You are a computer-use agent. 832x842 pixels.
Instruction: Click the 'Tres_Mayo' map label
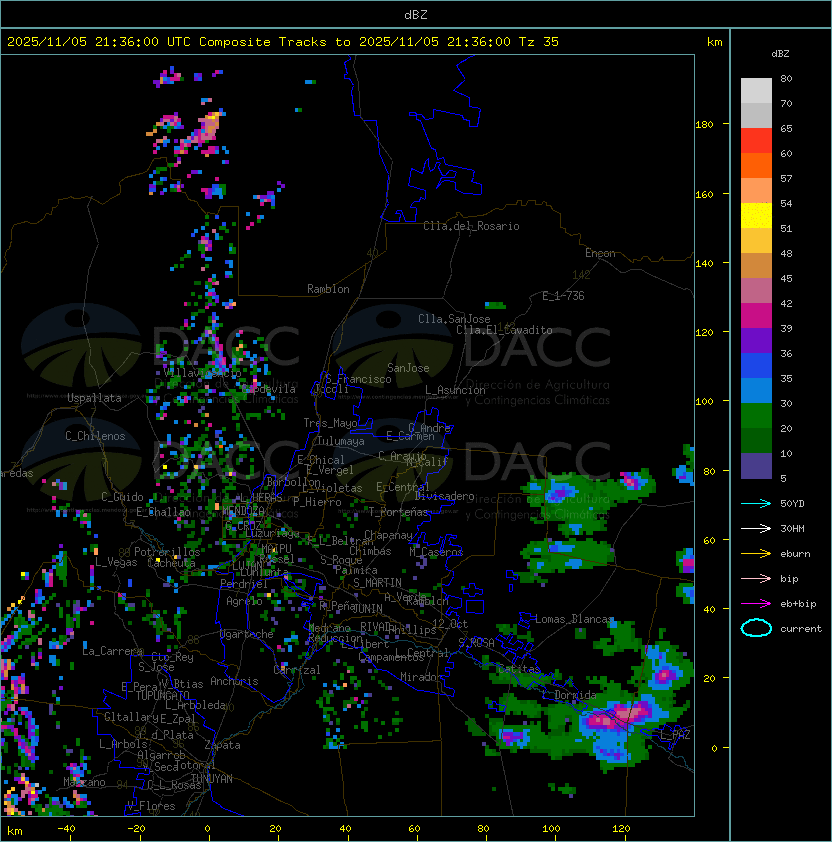coord(330,423)
